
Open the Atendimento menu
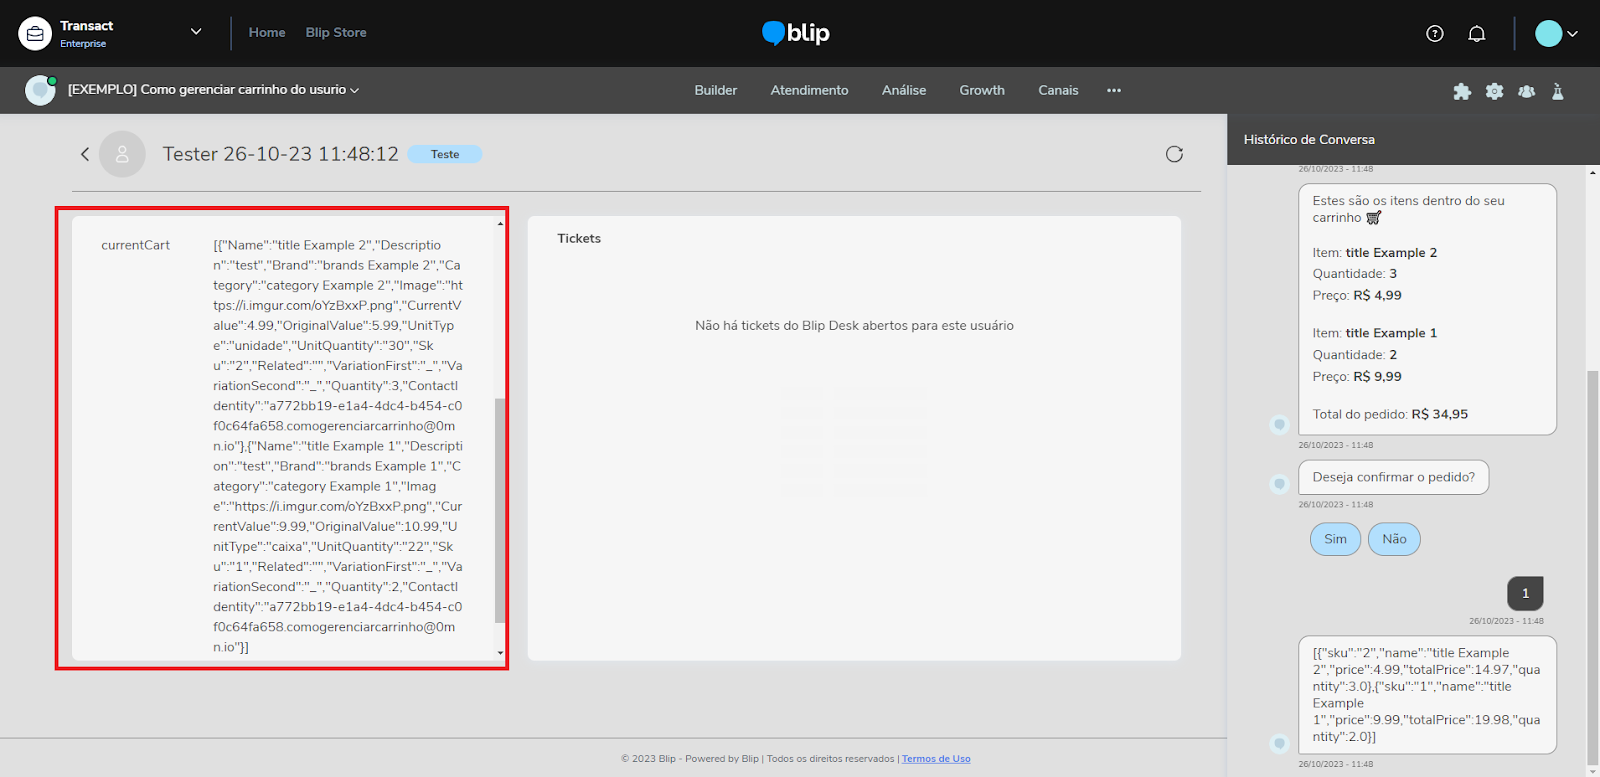[809, 90]
